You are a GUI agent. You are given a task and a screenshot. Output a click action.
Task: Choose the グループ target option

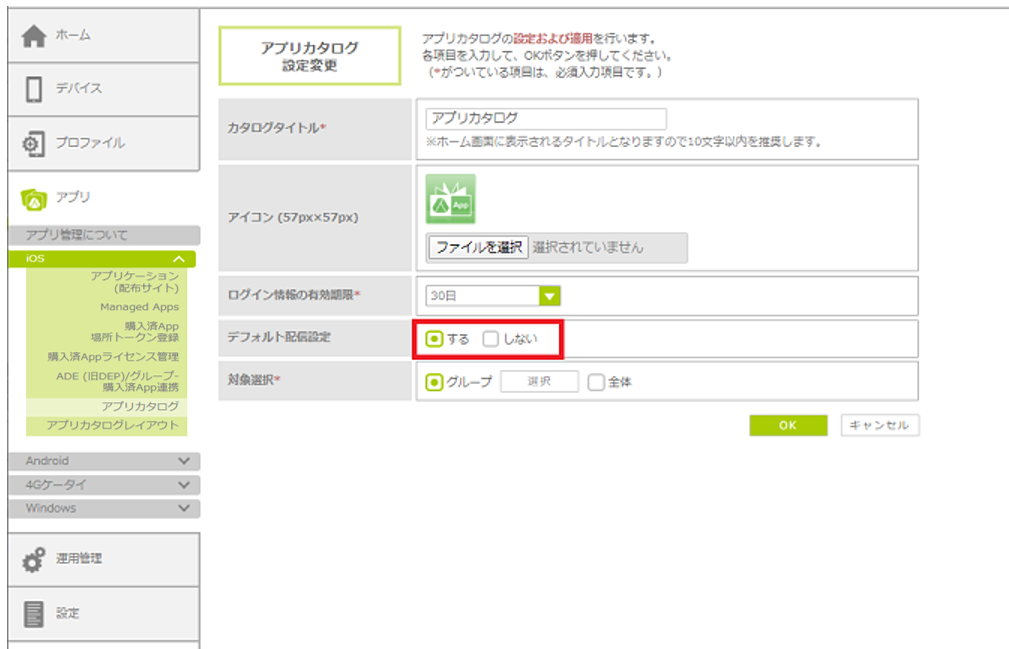pos(434,382)
